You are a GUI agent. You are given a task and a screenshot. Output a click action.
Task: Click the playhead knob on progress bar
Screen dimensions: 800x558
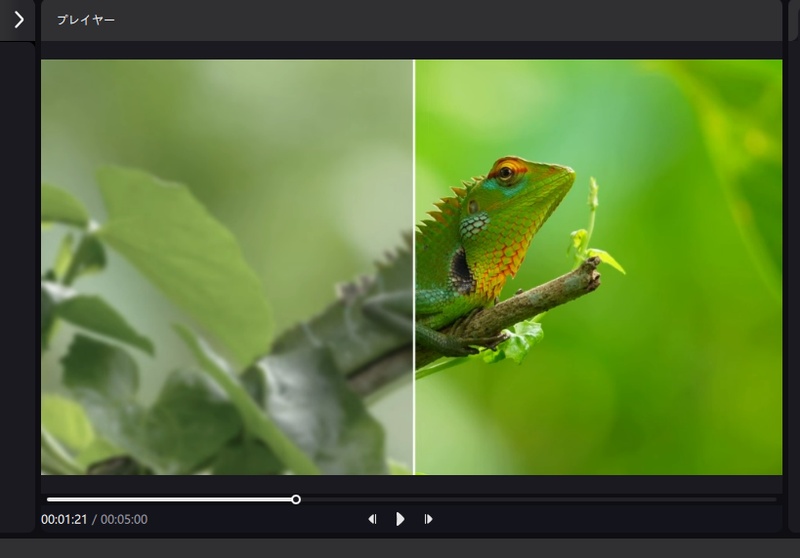pos(296,499)
